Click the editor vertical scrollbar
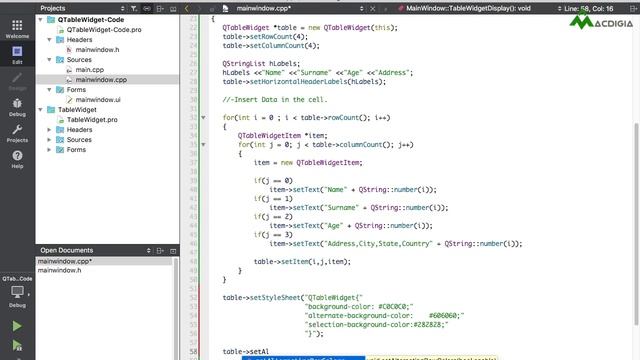The width and height of the screenshot is (640, 360). pyautogui.click(x=636, y=224)
